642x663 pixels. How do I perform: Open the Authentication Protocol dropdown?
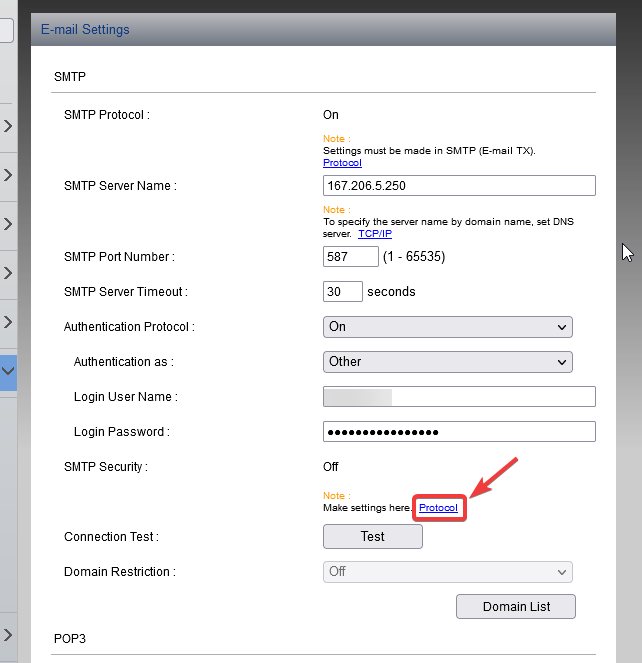(x=447, y=327)
